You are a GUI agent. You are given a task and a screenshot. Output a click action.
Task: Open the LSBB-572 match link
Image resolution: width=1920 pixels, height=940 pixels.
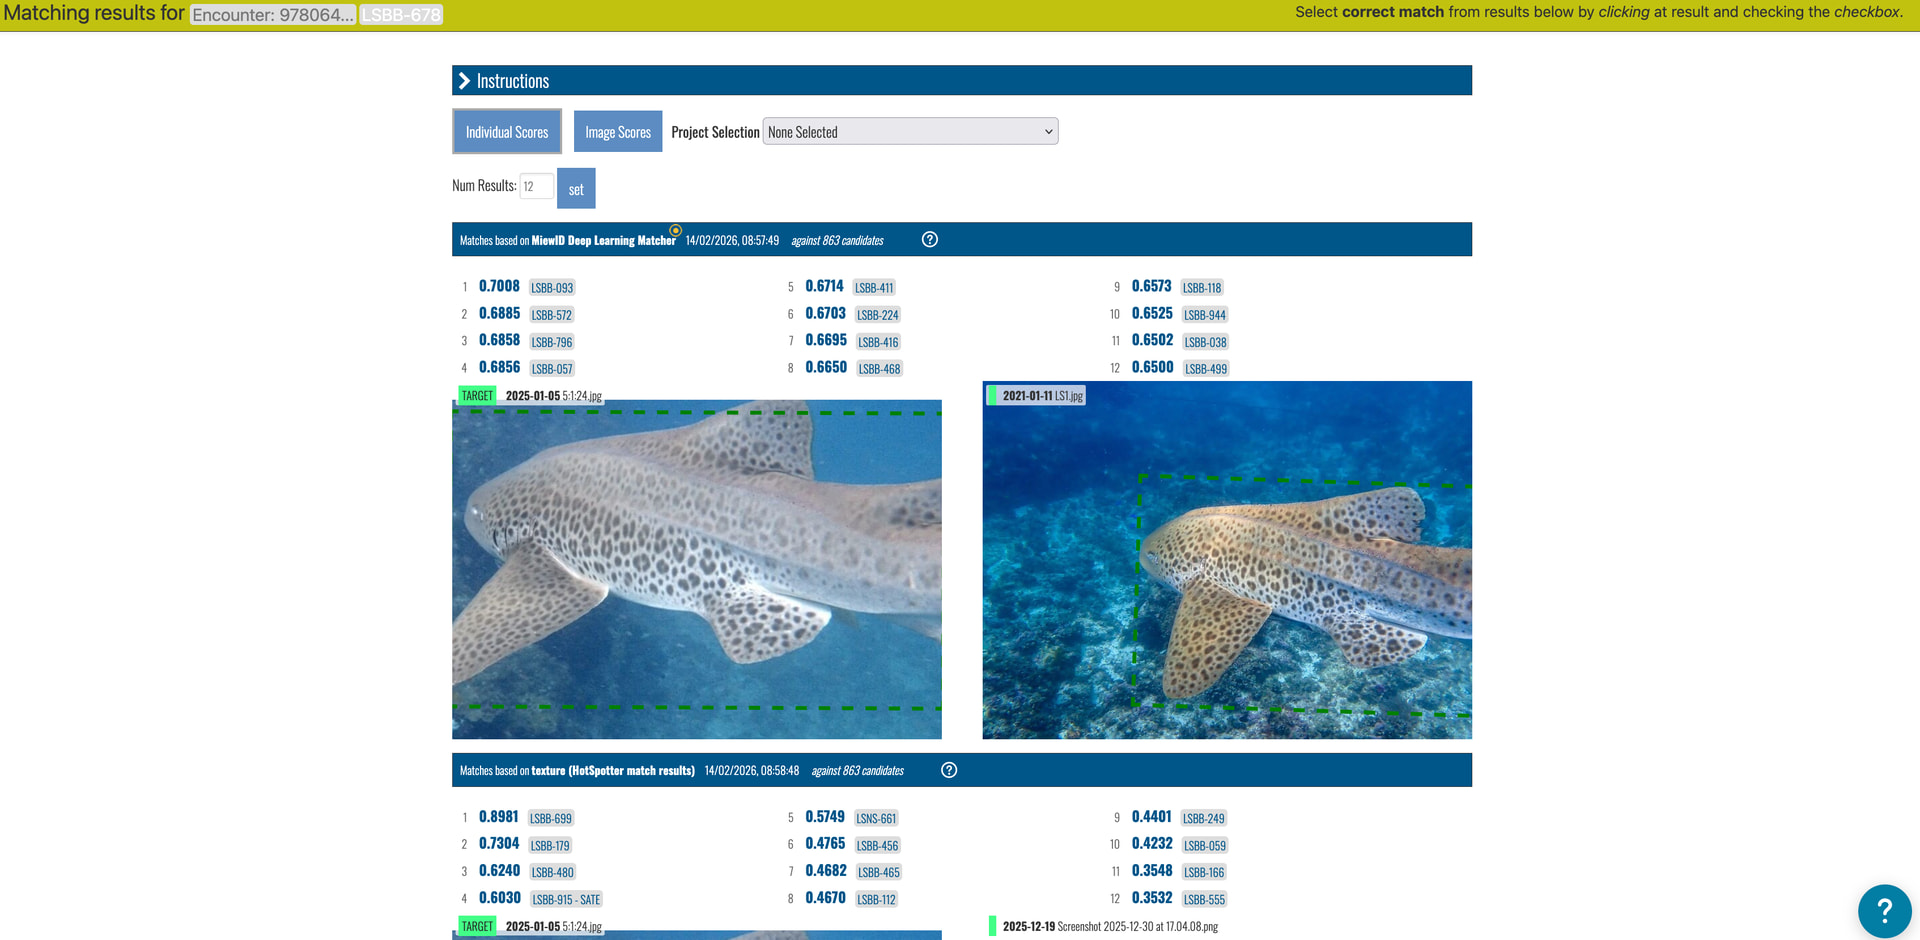tap(552, 315)
